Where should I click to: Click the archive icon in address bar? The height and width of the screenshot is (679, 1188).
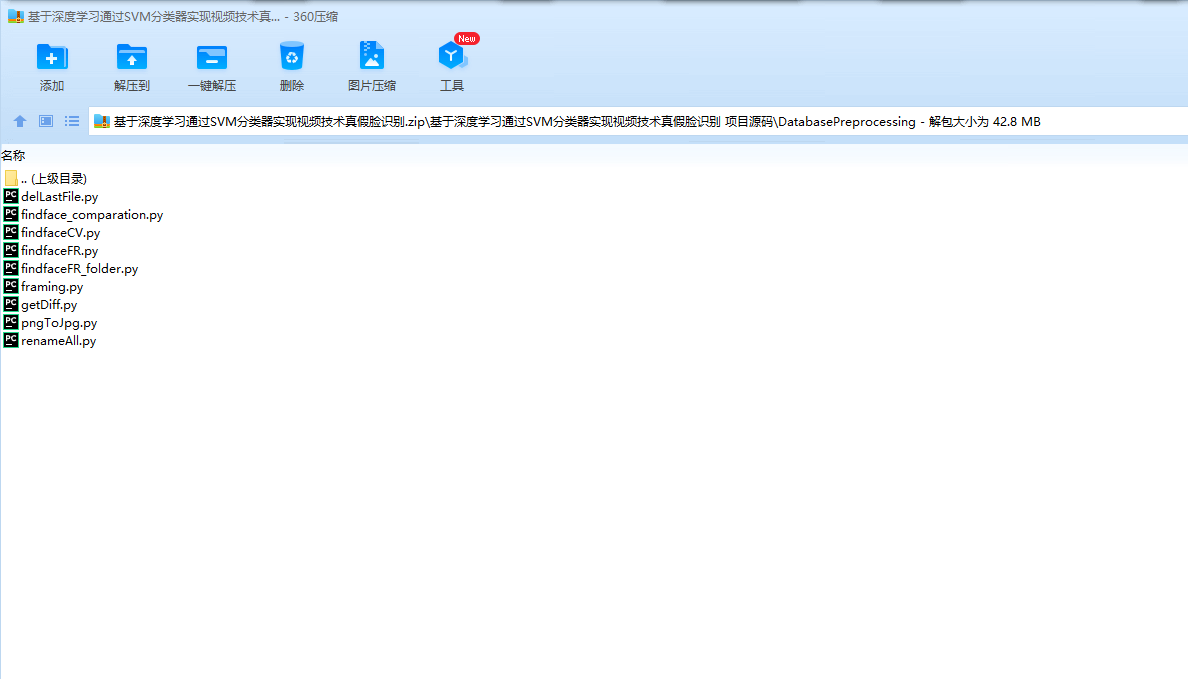click(102, 121)
